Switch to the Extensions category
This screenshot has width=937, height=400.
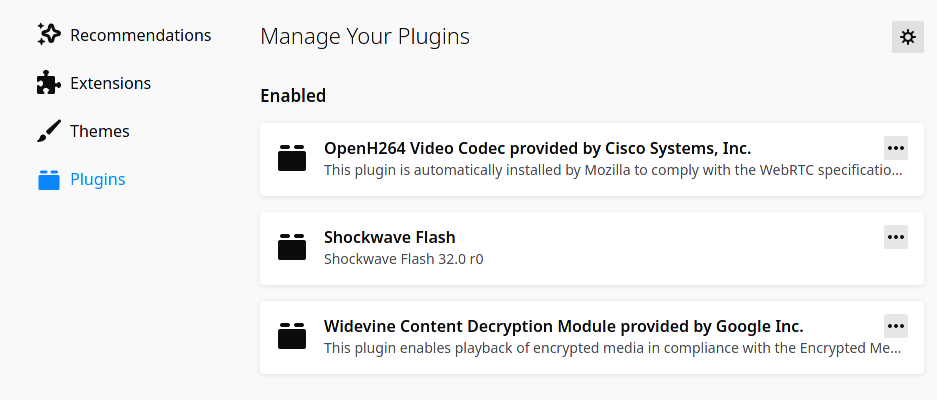pos(111,83)
